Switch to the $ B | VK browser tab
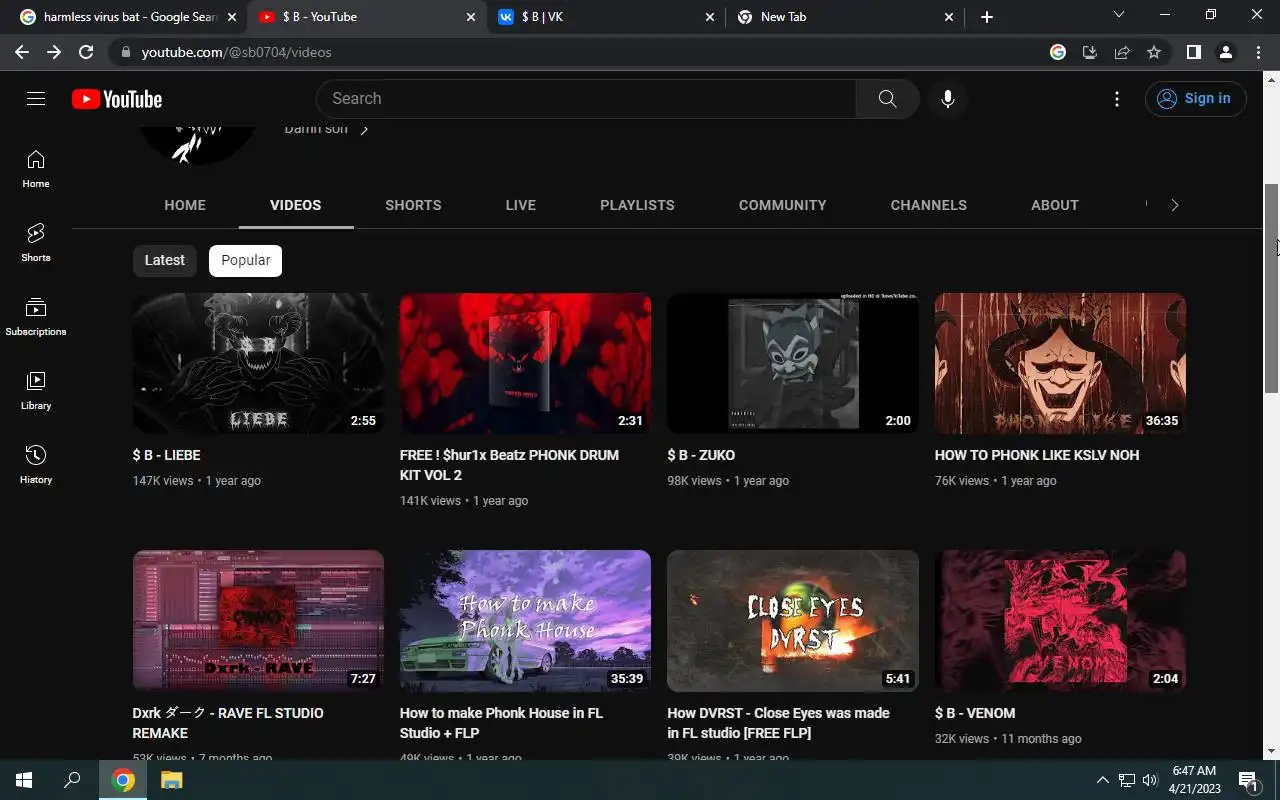 (x=606, y=17)
